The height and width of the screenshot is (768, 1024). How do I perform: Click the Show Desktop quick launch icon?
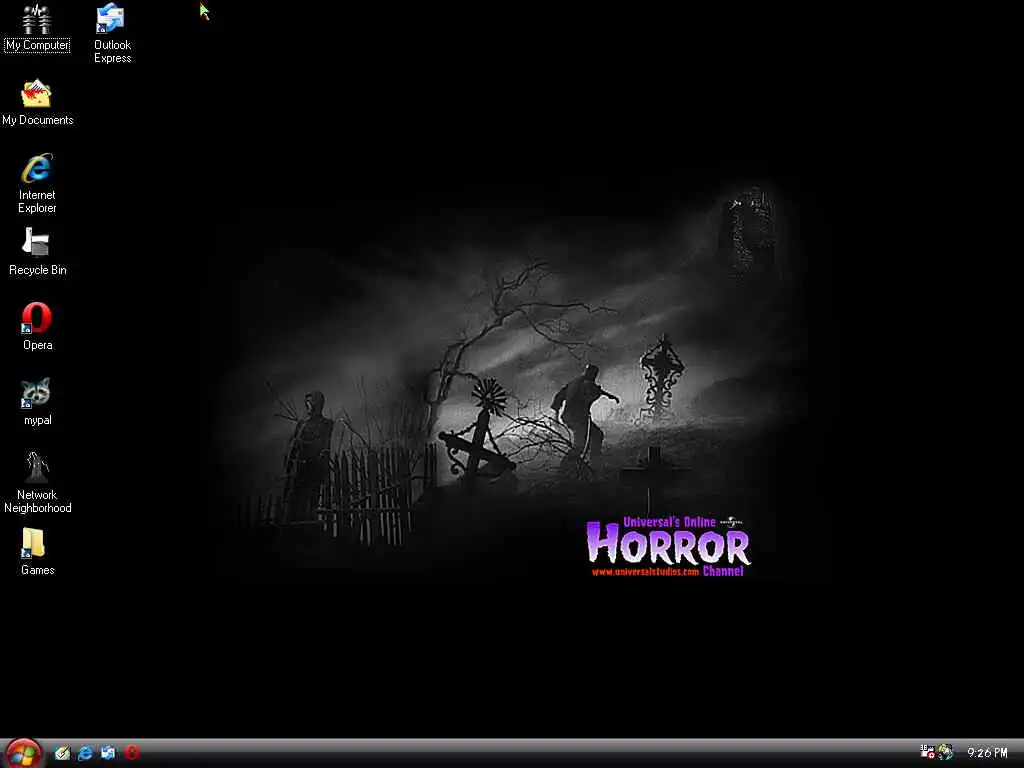tap(62, 753)
